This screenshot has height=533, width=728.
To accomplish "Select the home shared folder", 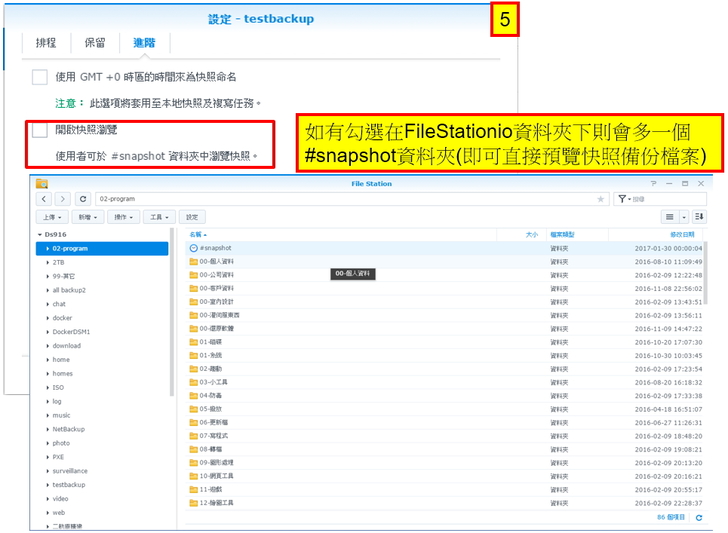I will click(61, 360).
